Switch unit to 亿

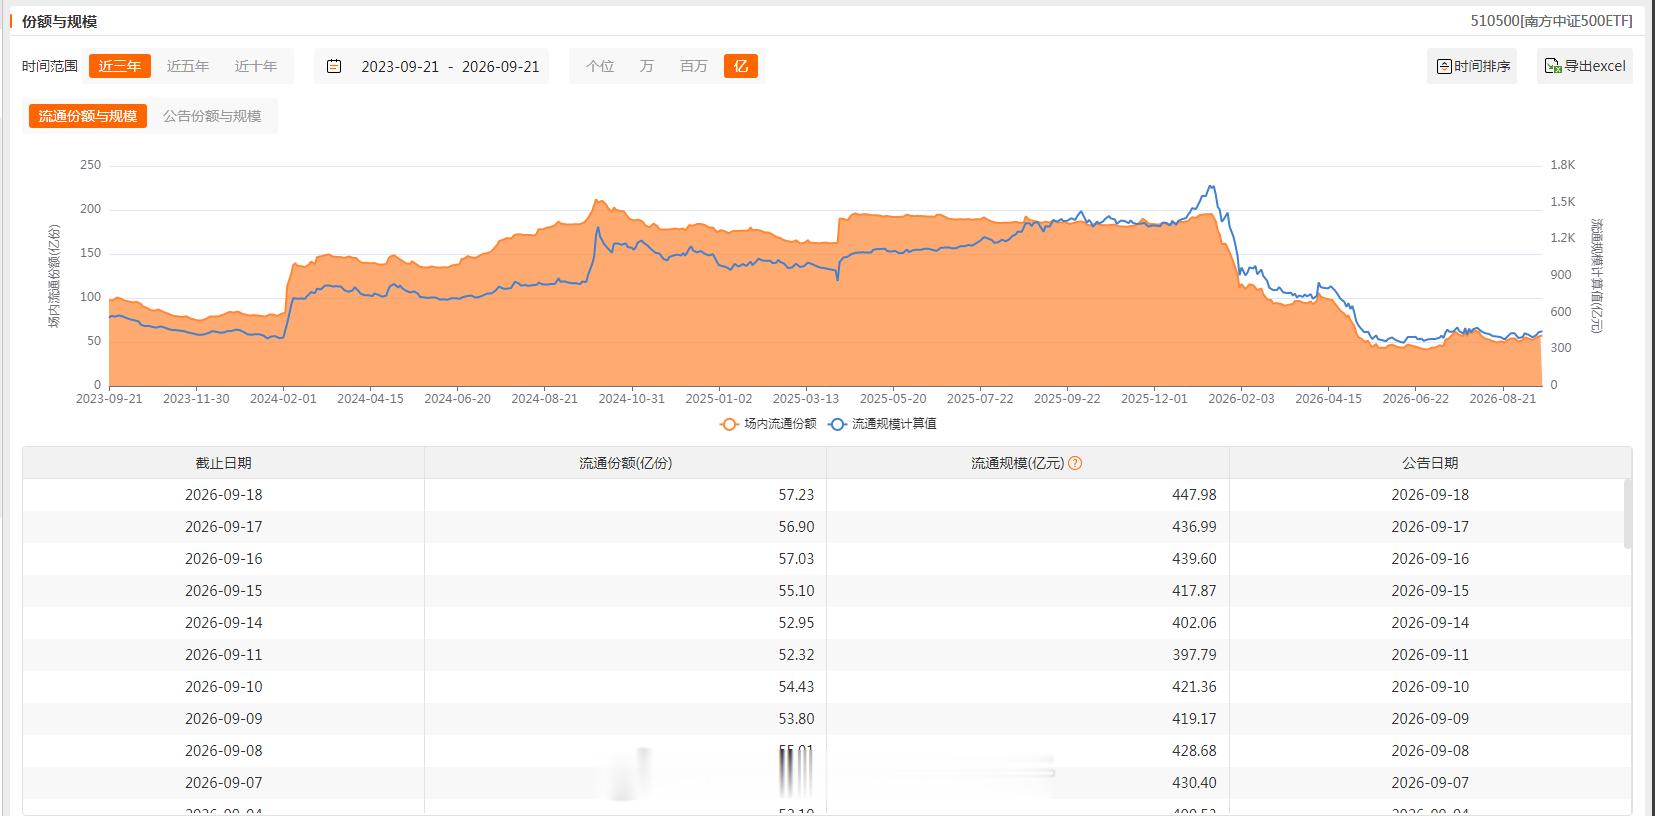click(x=741, y=66)
